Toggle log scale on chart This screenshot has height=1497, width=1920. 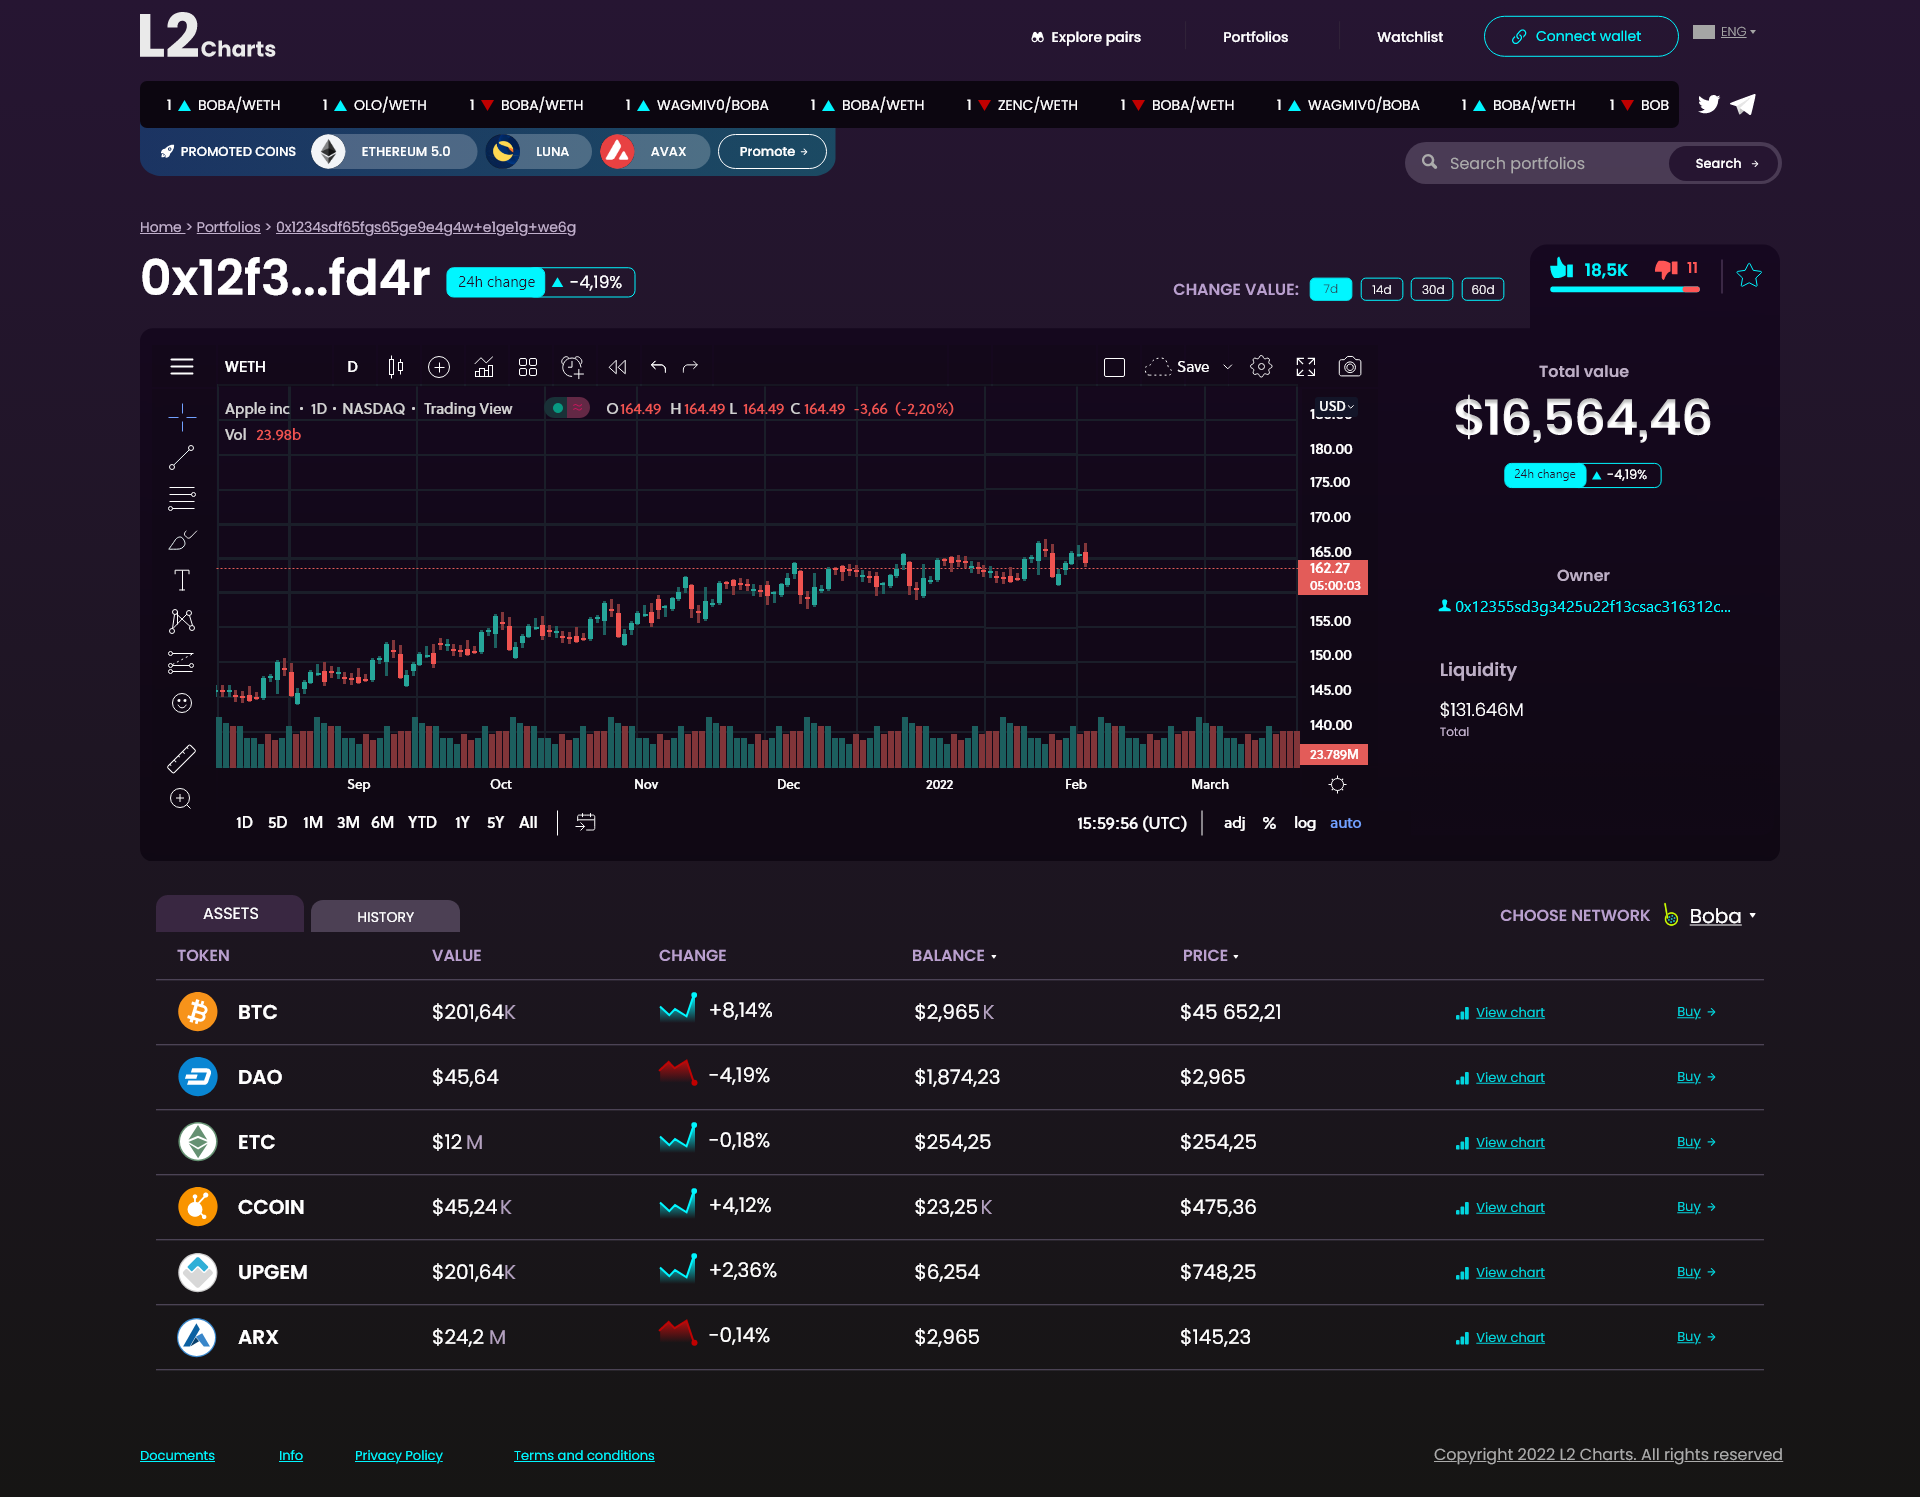coord(1304,823)
